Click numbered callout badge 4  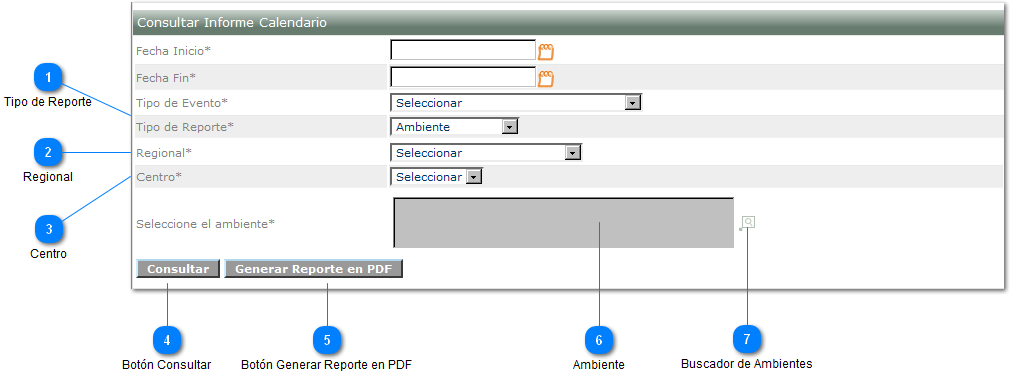167,340
